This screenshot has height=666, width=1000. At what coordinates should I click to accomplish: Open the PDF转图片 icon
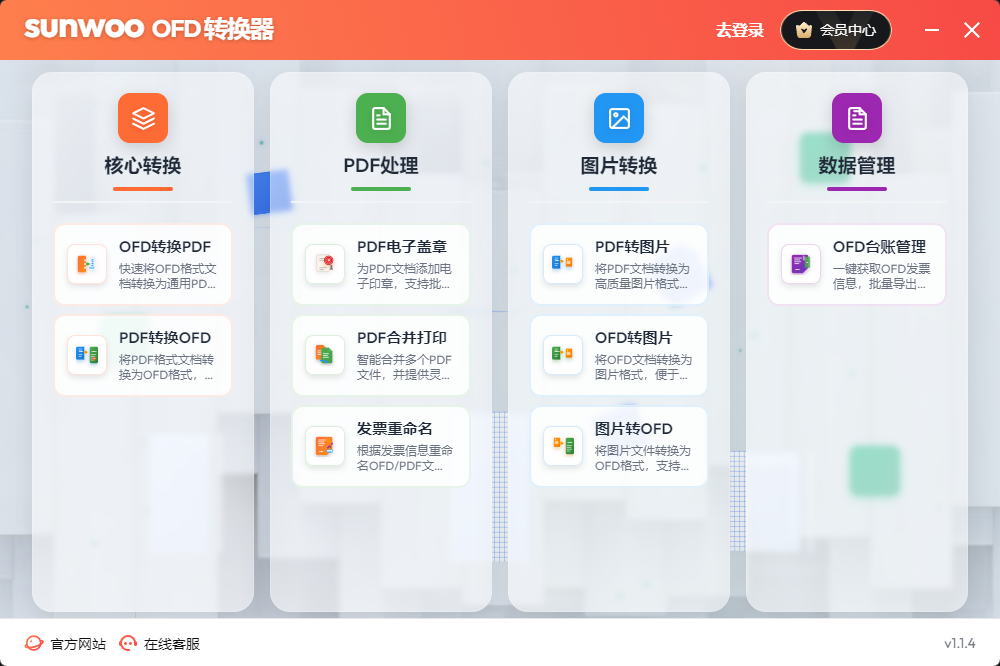point(563,264)
